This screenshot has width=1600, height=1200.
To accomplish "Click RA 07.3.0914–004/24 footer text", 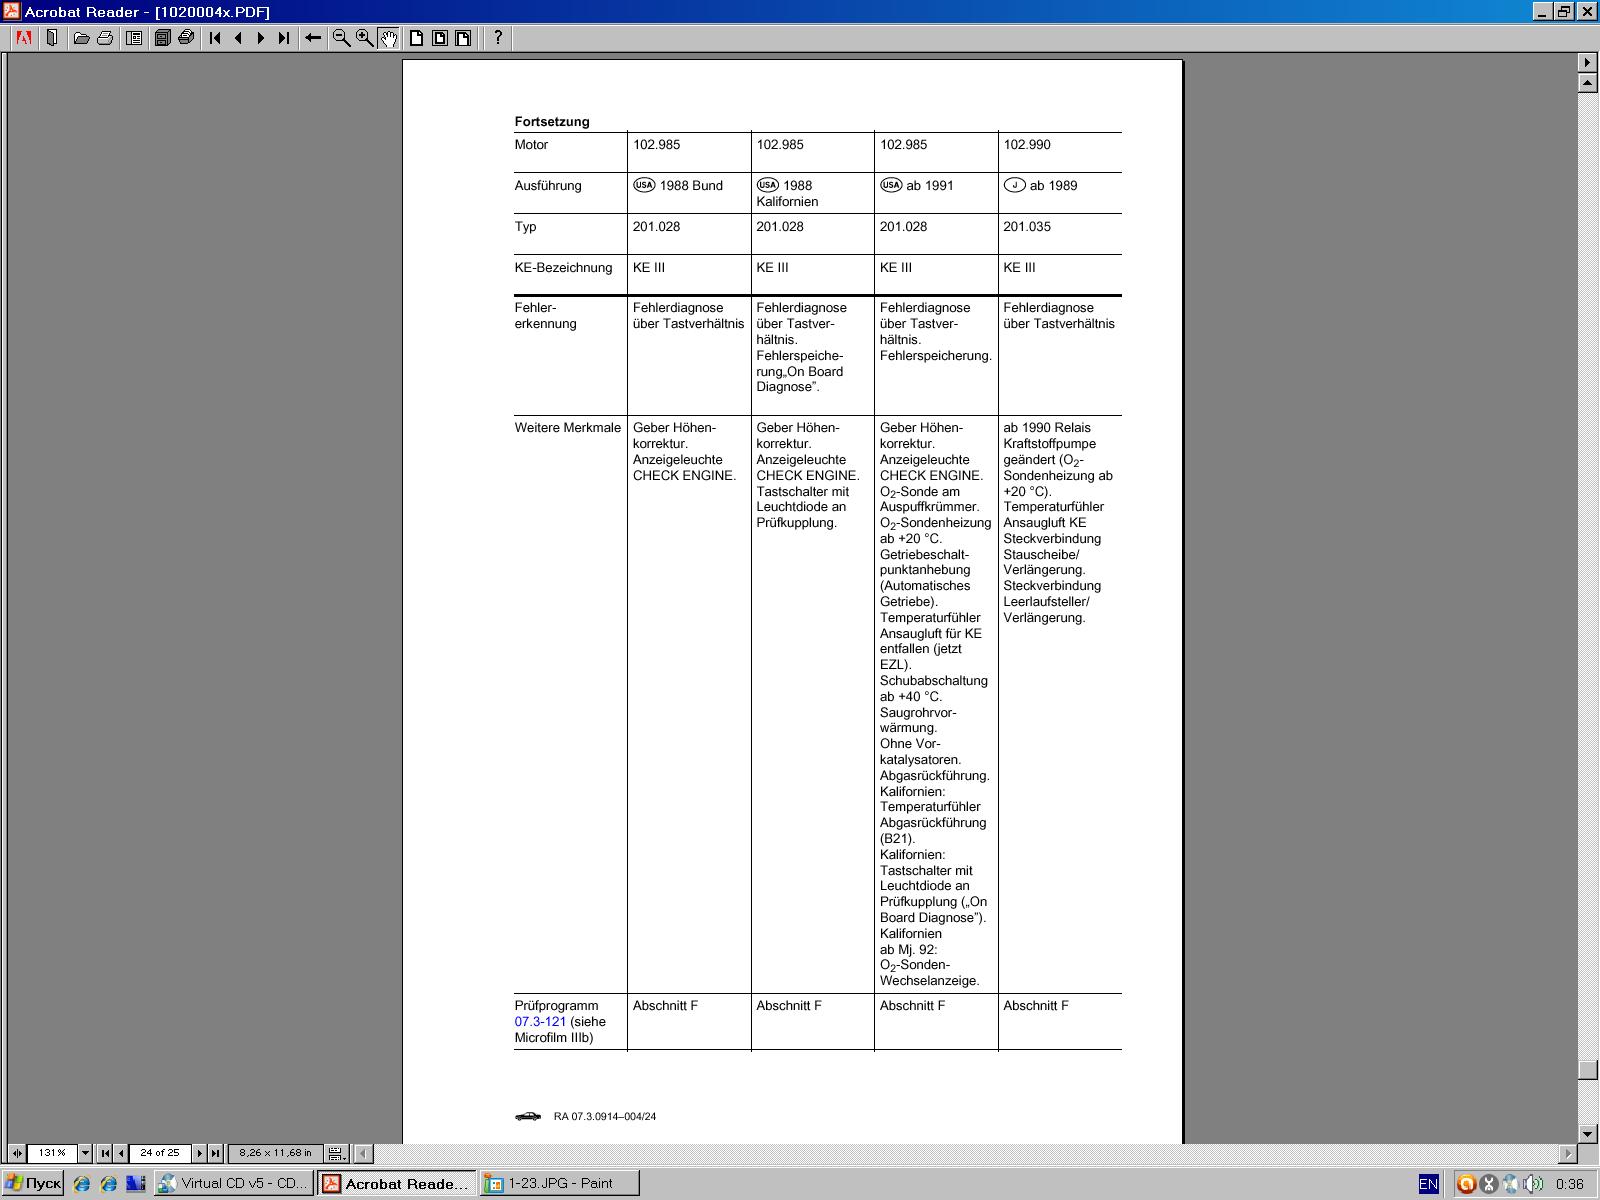I will [x=605, y=1116].
